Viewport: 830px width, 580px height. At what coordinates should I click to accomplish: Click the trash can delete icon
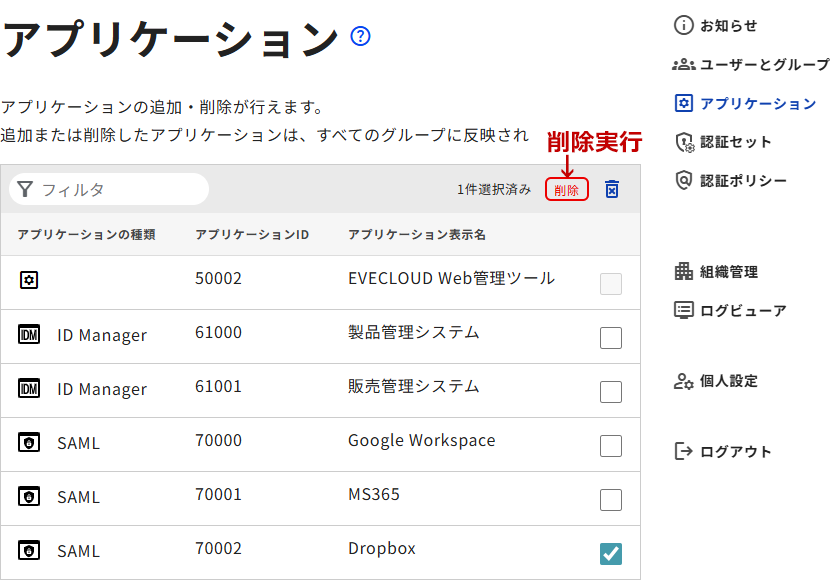(612, 189)
